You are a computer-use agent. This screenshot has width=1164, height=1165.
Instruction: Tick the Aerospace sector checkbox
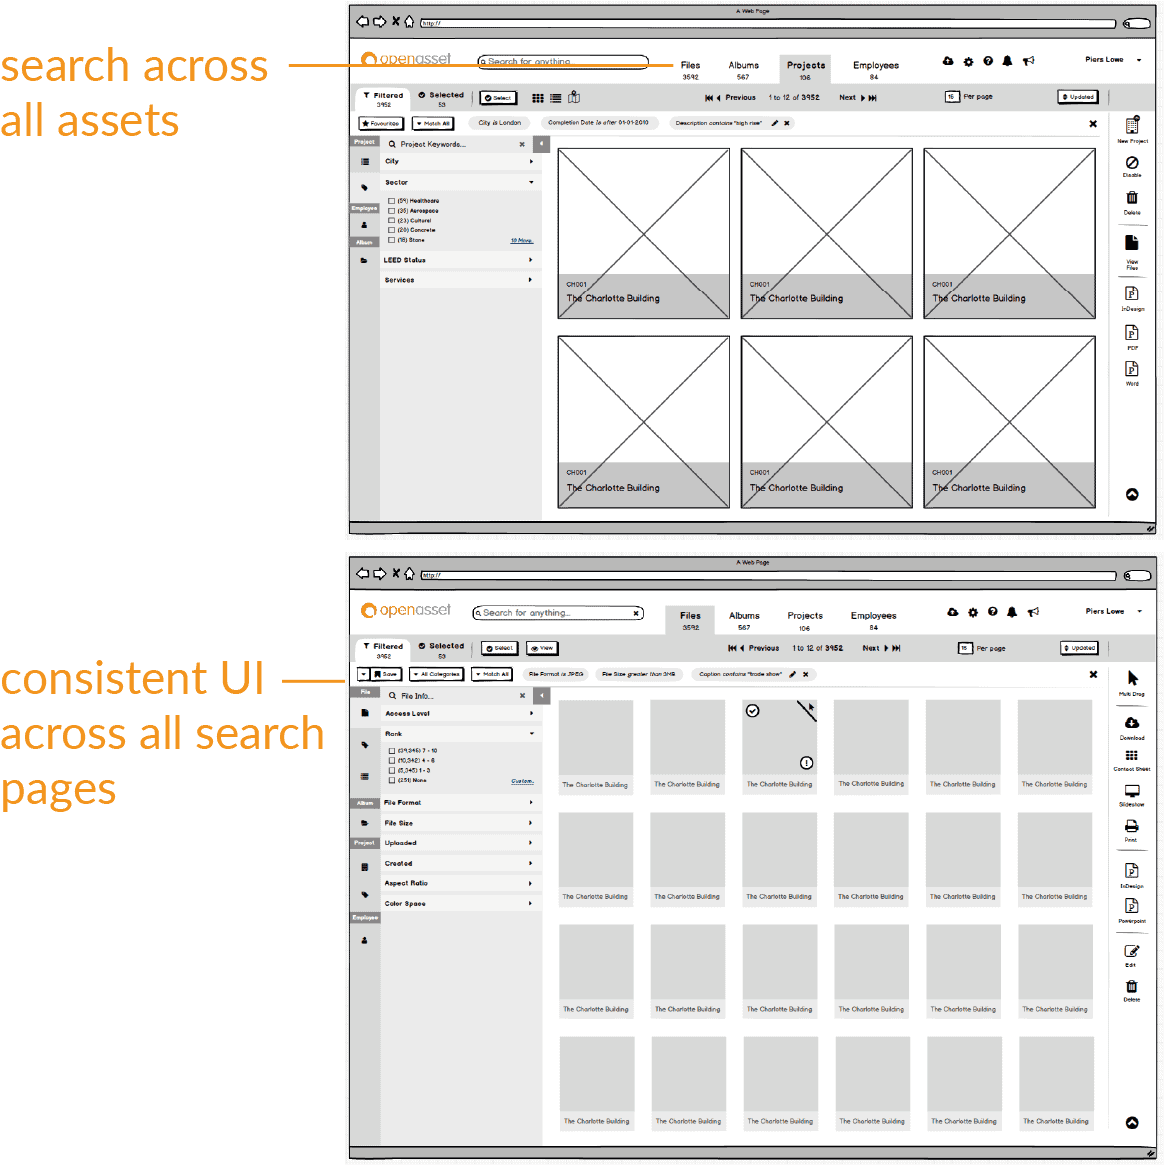point(391,211)
